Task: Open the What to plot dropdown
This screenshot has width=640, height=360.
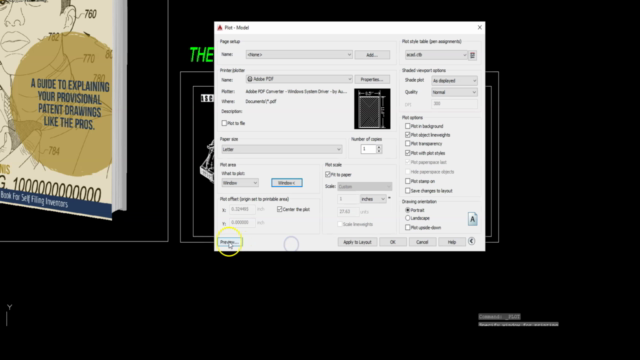Action: (x=240, y=183)
